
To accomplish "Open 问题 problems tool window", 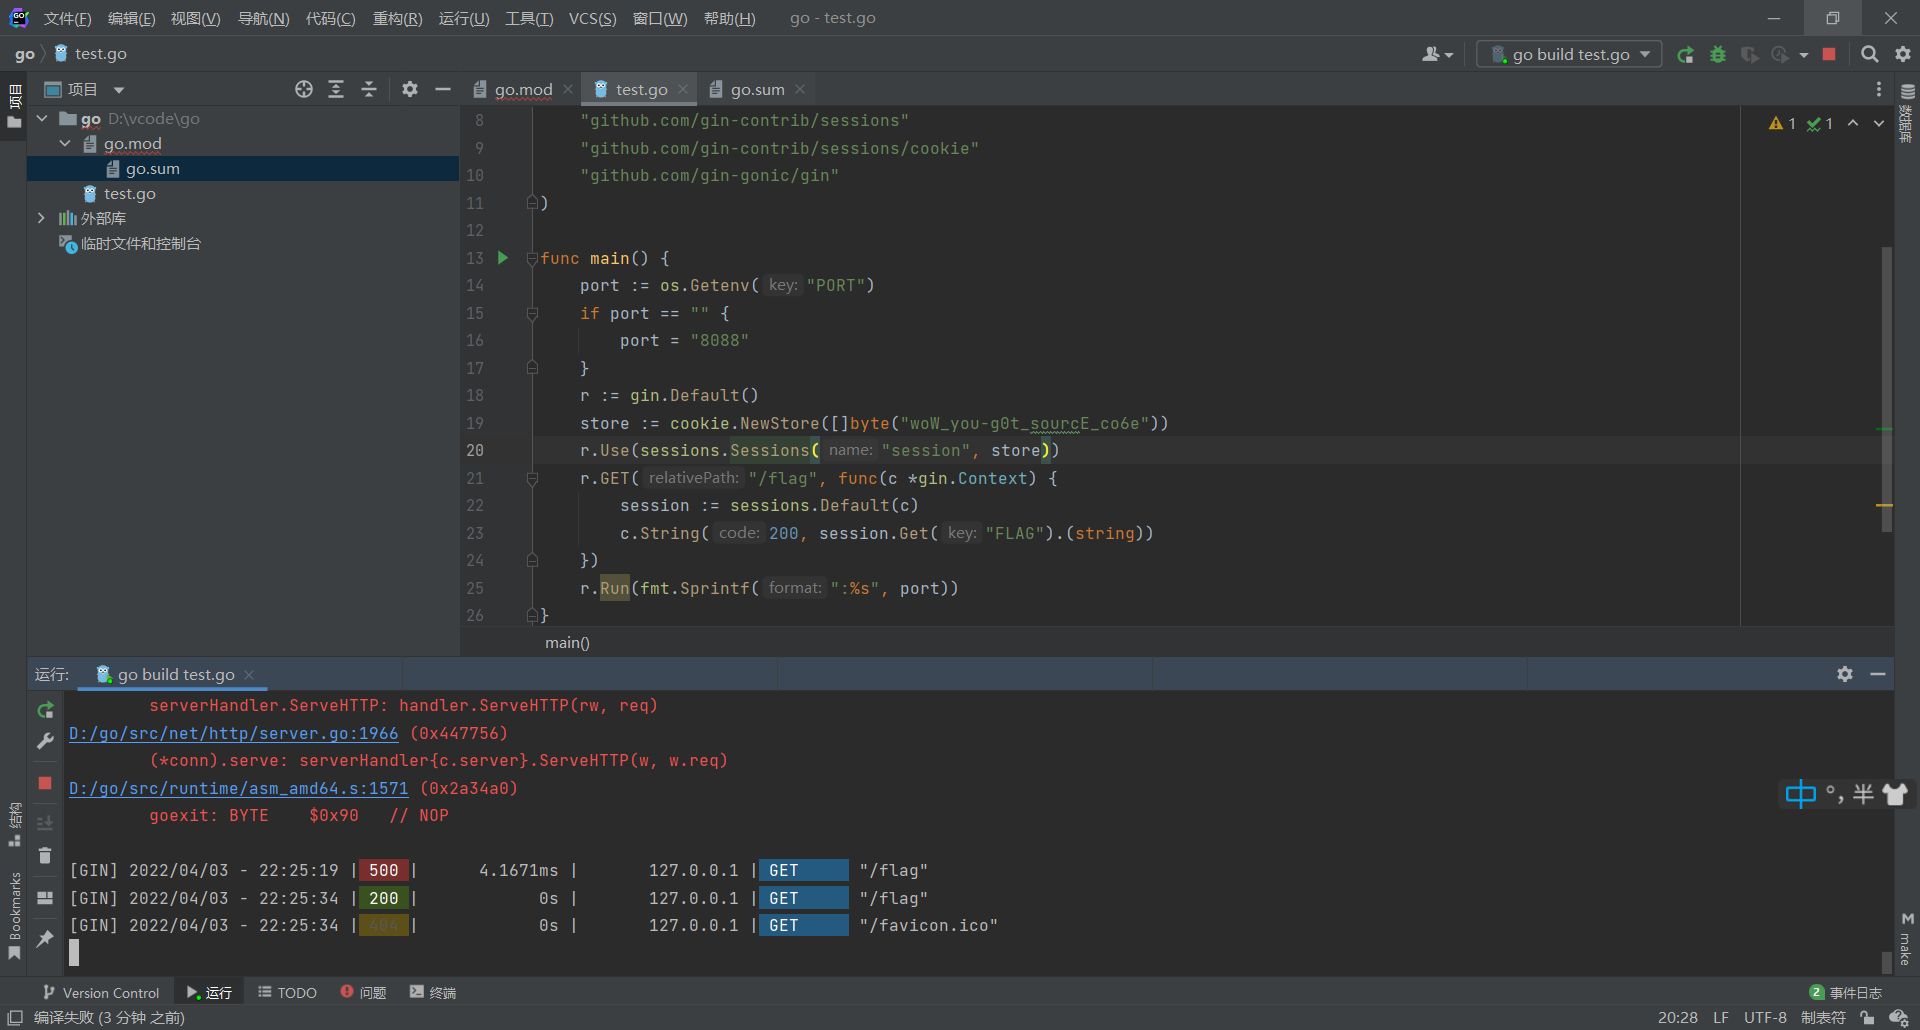I will (x=364, y=992).
